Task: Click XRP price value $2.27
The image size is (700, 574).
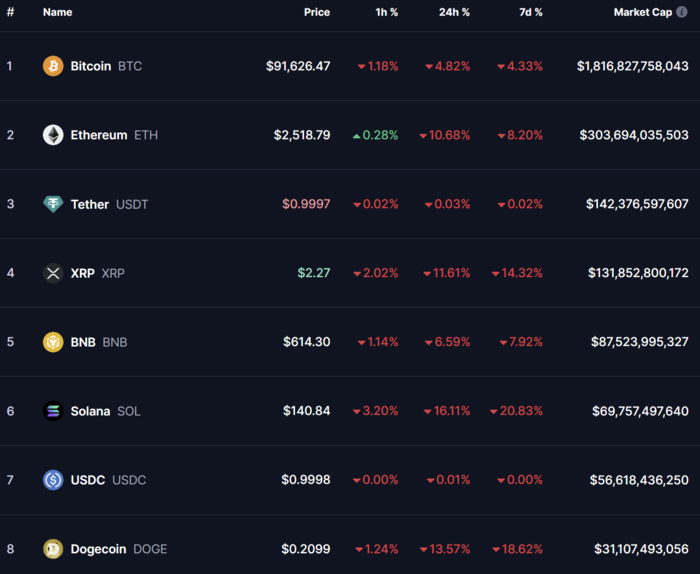Action: (x=313, y=273)
